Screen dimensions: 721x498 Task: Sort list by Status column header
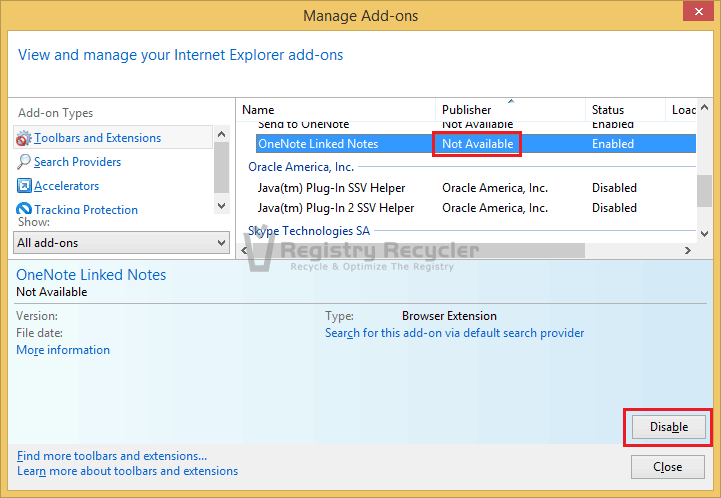(x=625, y=110)
